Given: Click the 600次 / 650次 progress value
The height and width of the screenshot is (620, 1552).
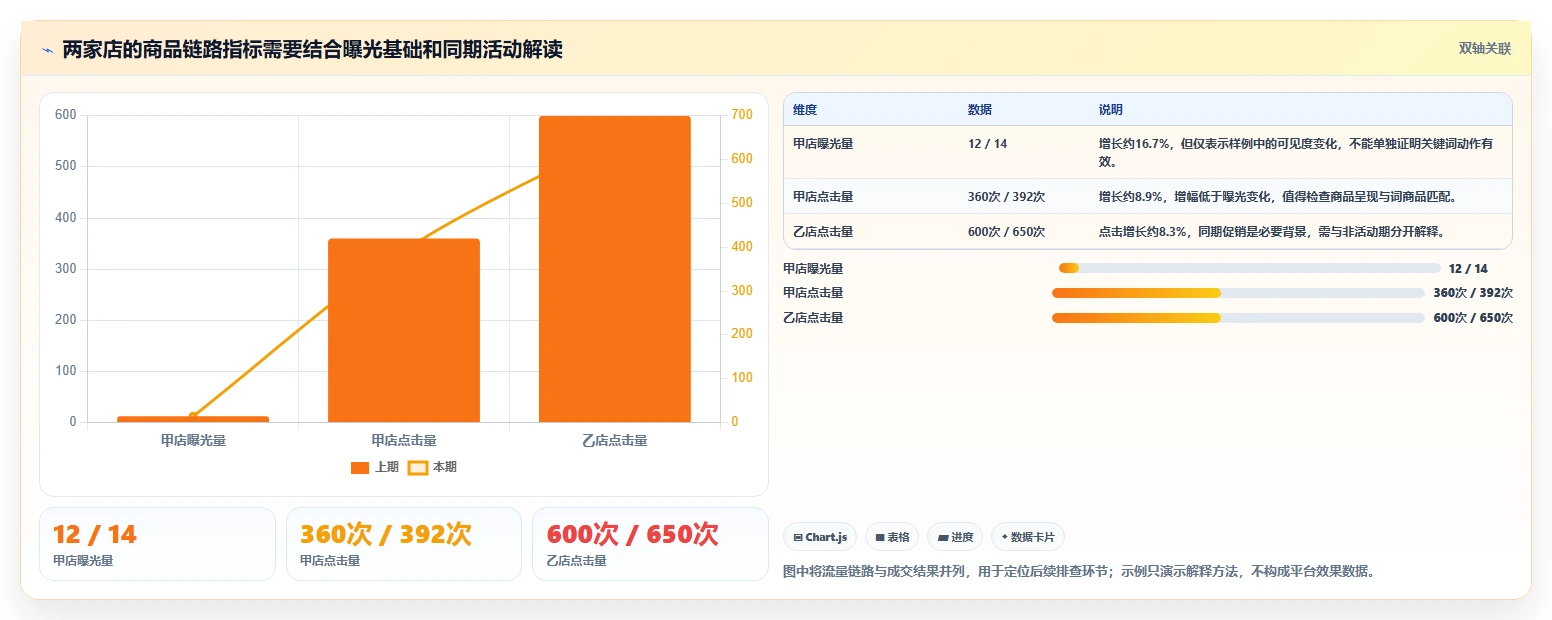Looking at the screenshot, I should tap(1473, 318).
